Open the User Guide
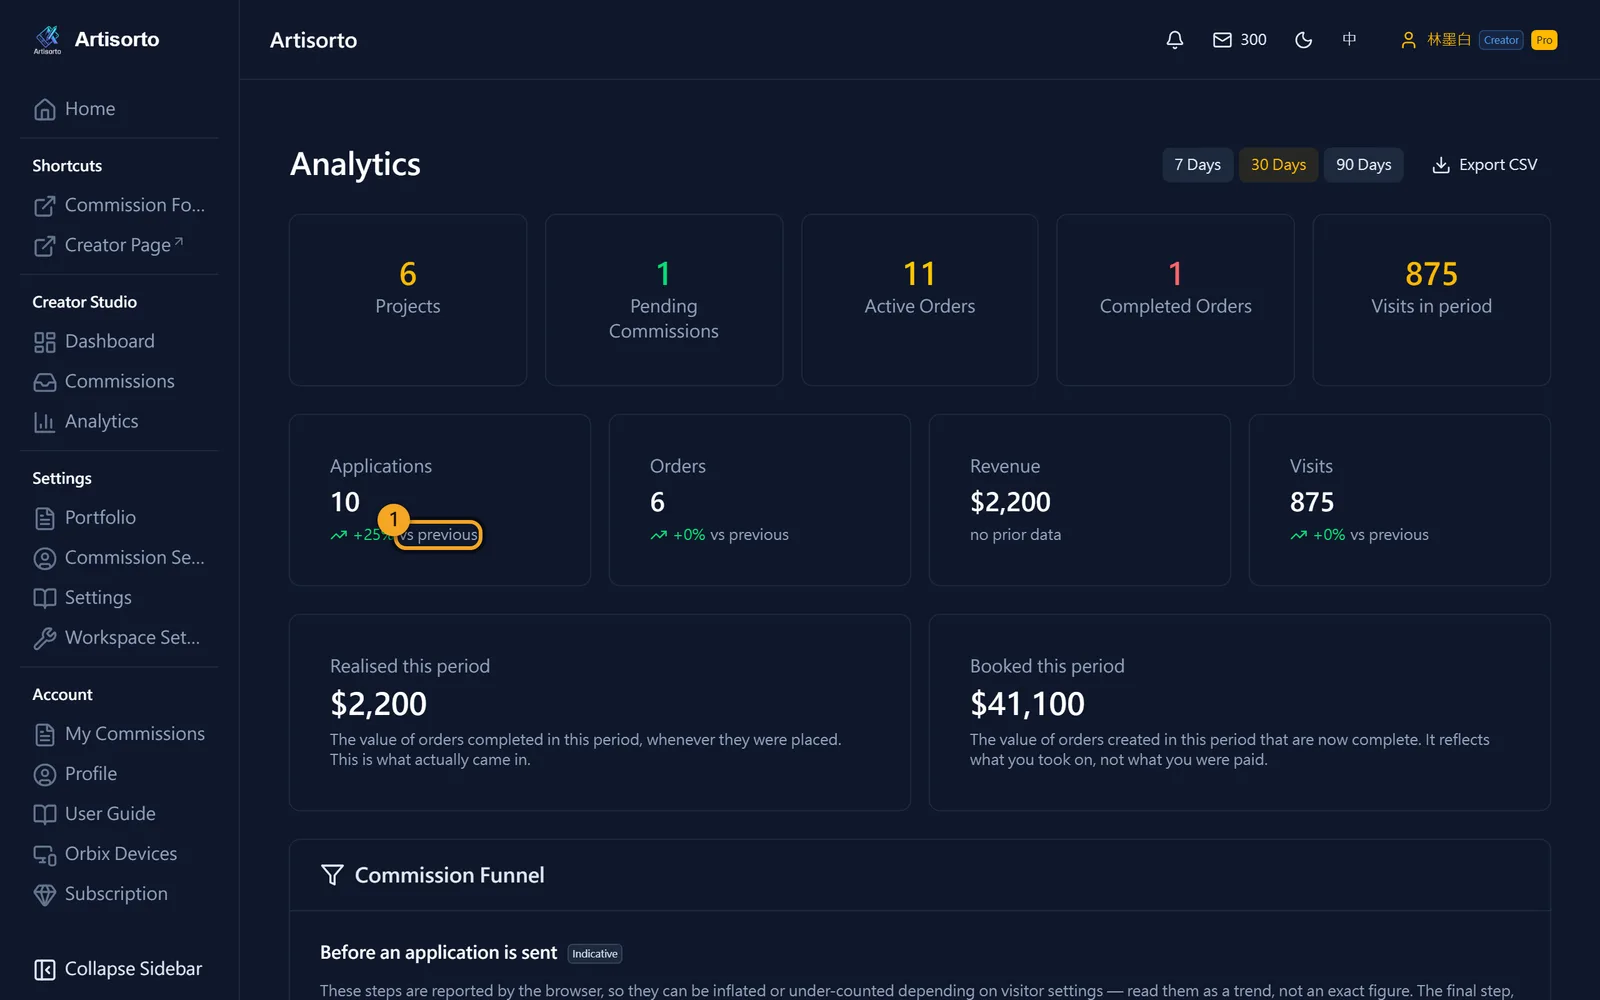The width and height of the screenshot is (1600, 1000). (x=119, y=813)
